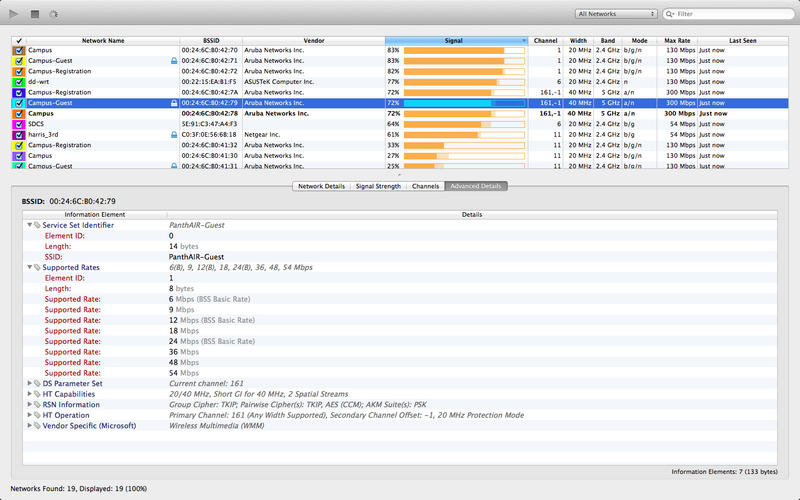Sort by the Last Seen column header

[743, 41]
